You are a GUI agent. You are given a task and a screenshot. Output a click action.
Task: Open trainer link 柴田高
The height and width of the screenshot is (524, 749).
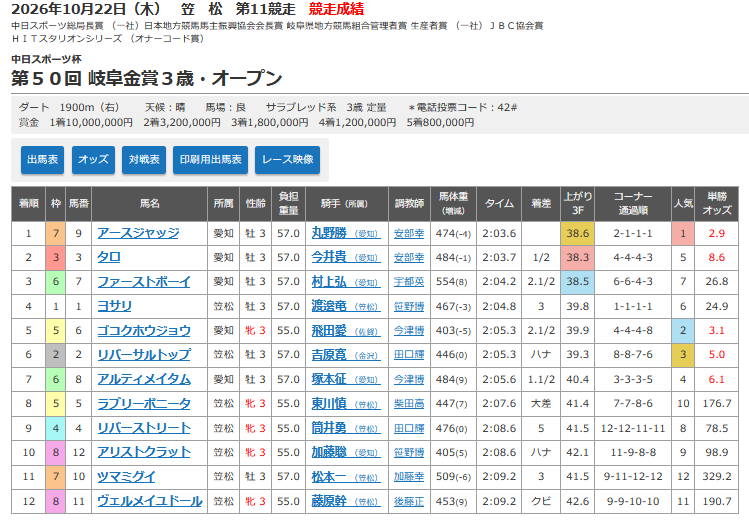click(409, 404)
